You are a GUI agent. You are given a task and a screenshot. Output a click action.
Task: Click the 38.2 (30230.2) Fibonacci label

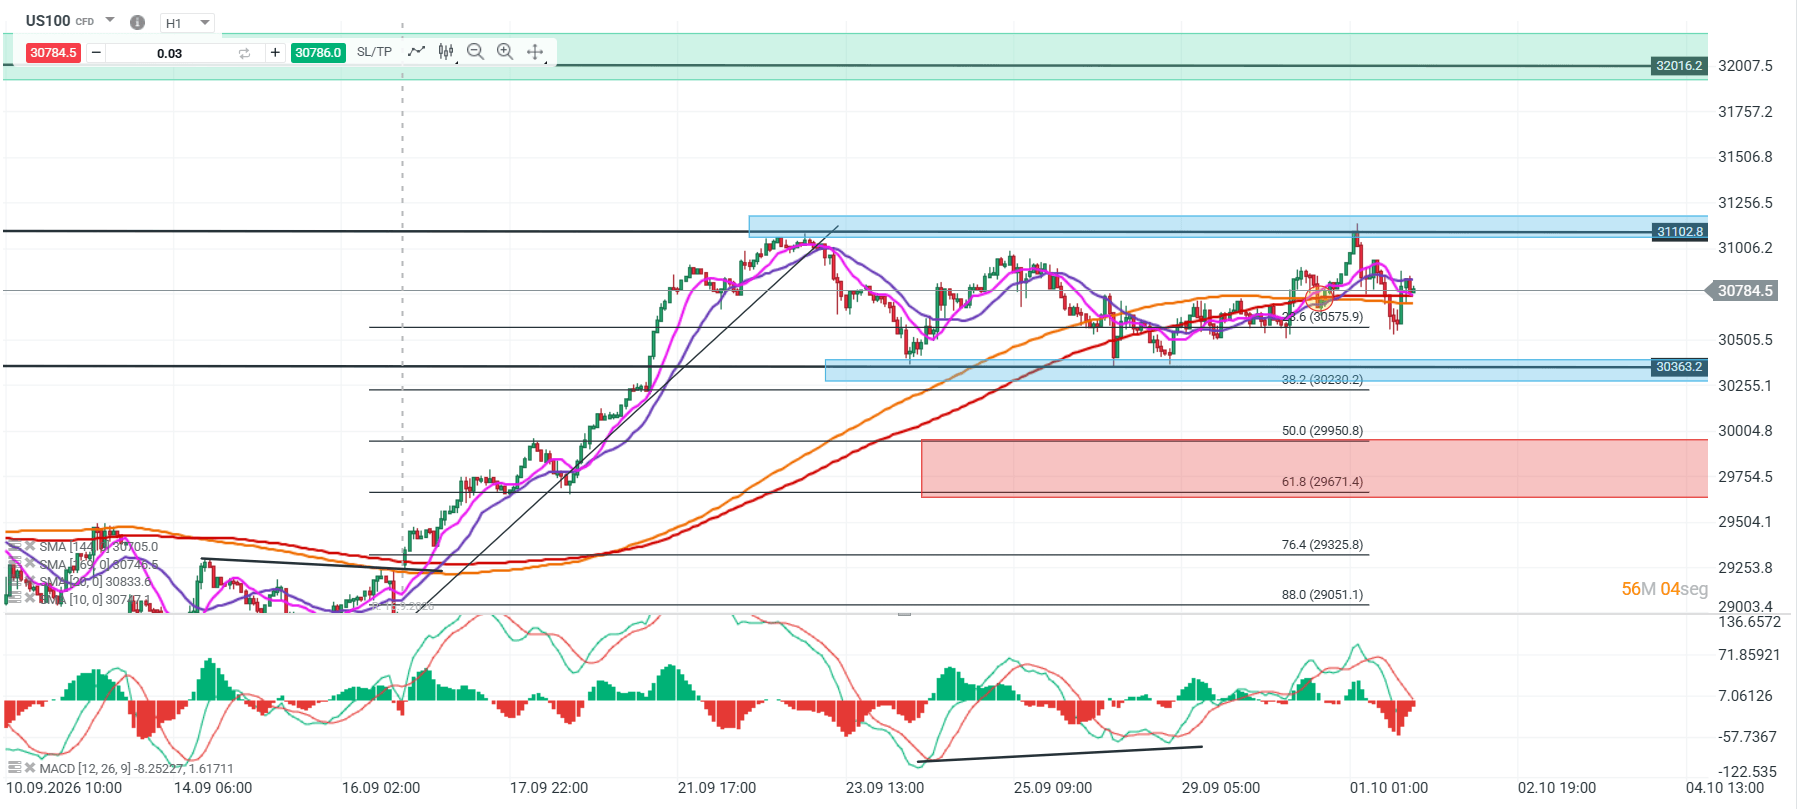point(1322,380)
